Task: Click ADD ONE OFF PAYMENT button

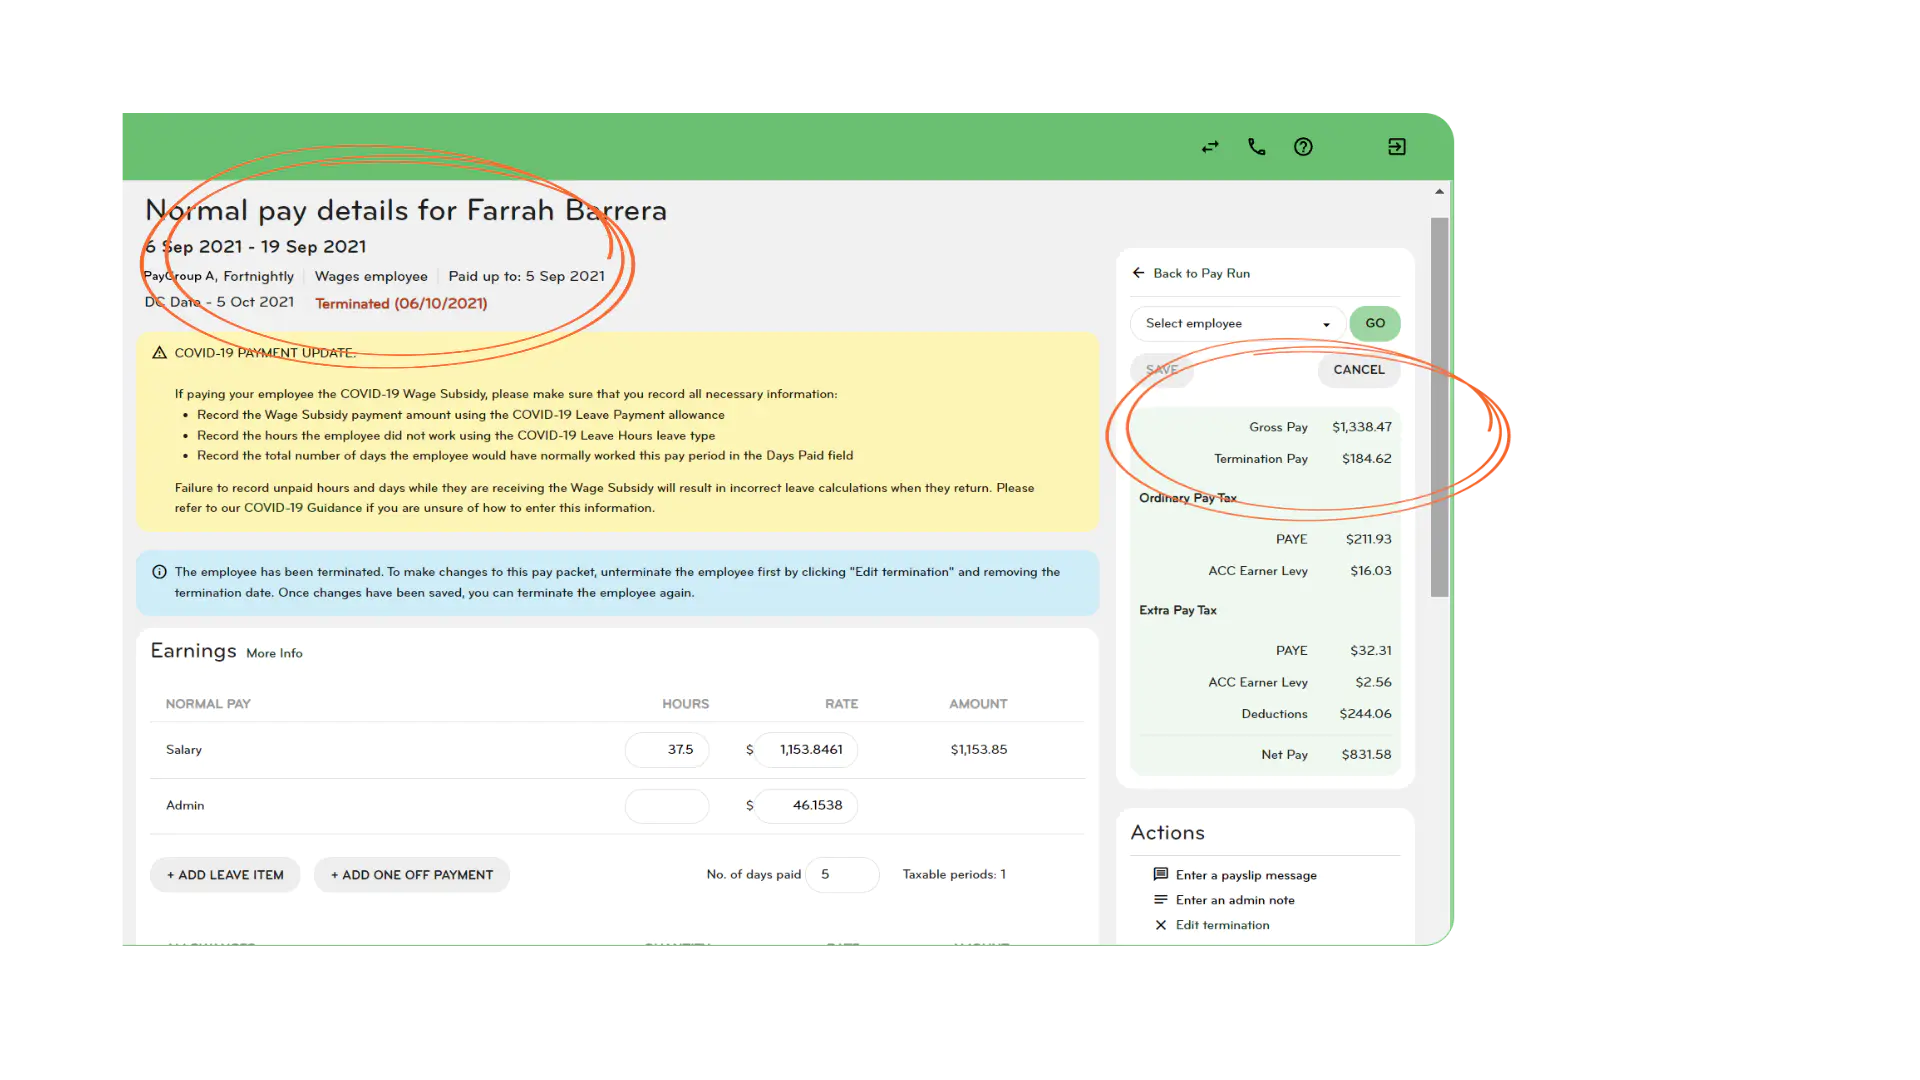Action: pyautogui.click(x=411, y=874)
